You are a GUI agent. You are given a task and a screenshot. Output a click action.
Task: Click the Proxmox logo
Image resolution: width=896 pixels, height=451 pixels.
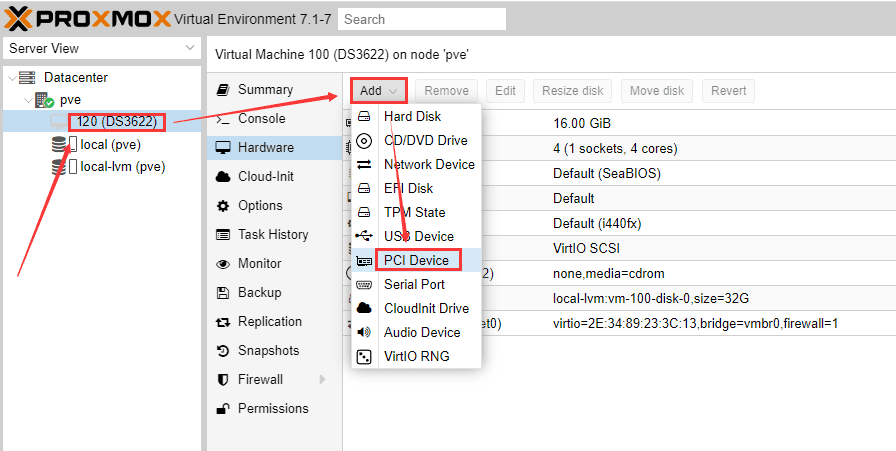coord(88,19)
